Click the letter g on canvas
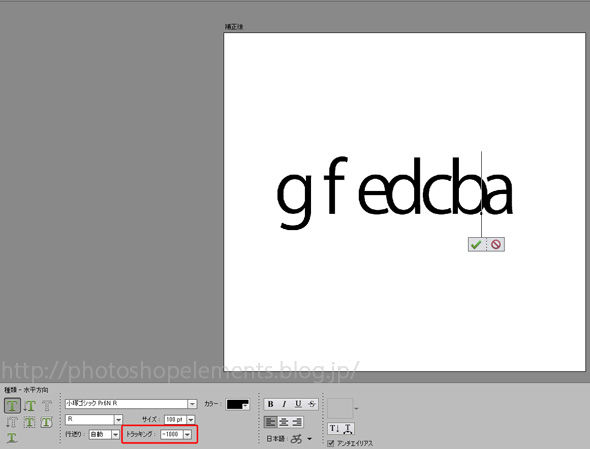The width and height of the screenshot is (590, 449). point(295,201)
